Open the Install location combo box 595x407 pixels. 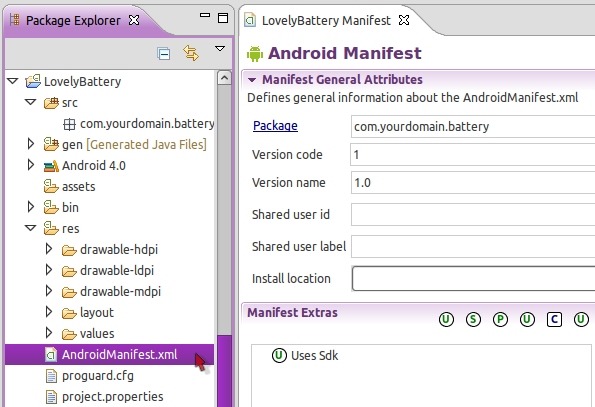(x=474, y=278)
